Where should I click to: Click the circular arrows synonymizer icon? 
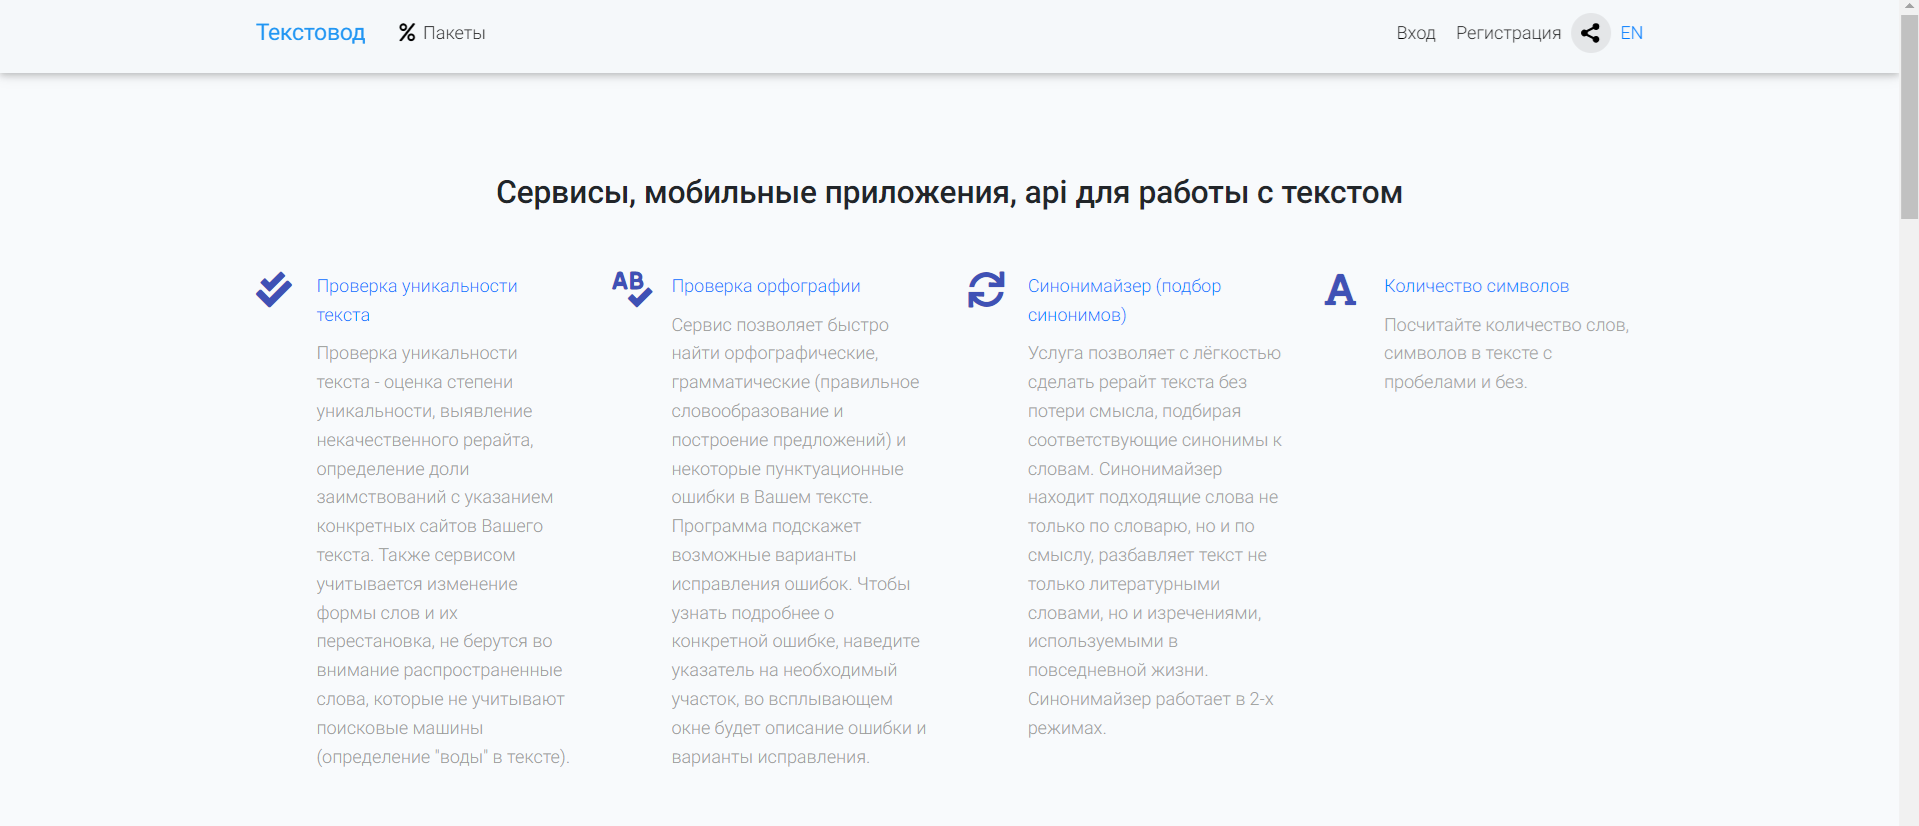point(986,289)
